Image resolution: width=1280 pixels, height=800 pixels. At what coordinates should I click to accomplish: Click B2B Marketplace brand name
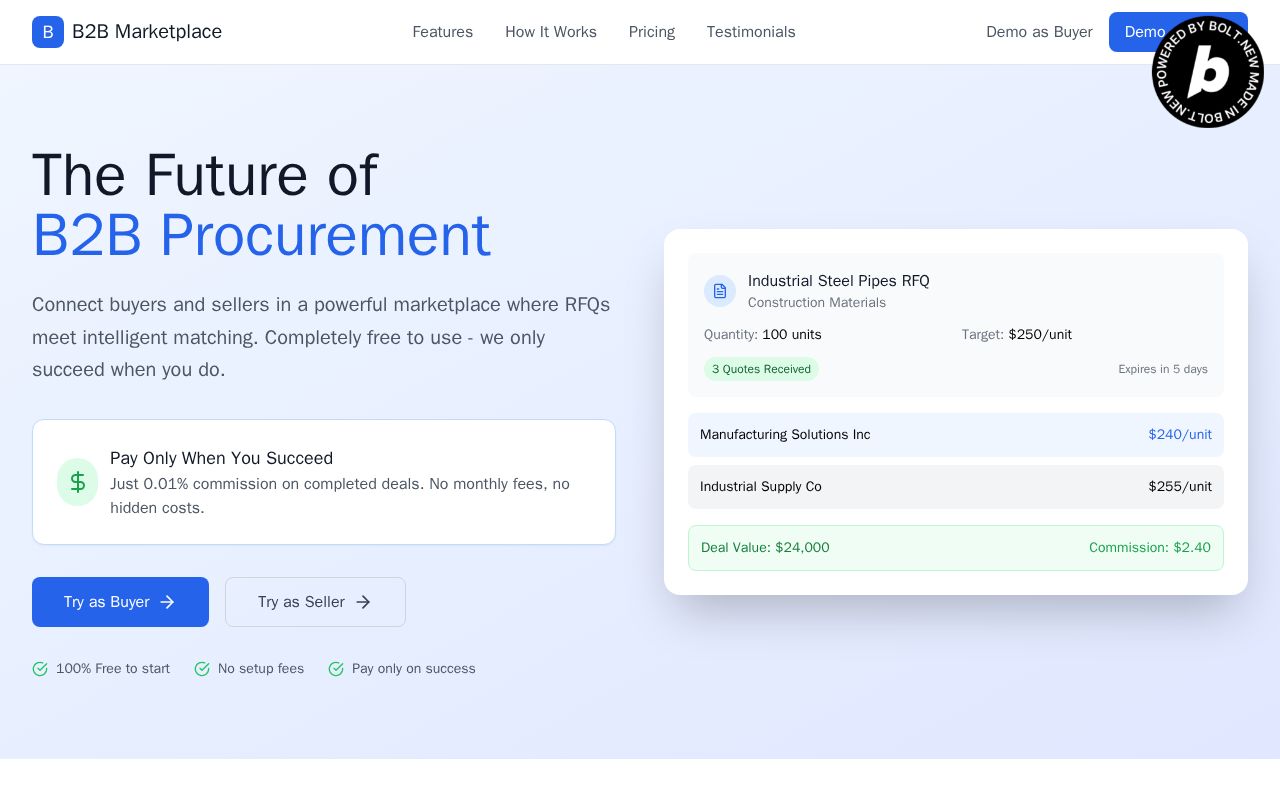coord(147,32)
